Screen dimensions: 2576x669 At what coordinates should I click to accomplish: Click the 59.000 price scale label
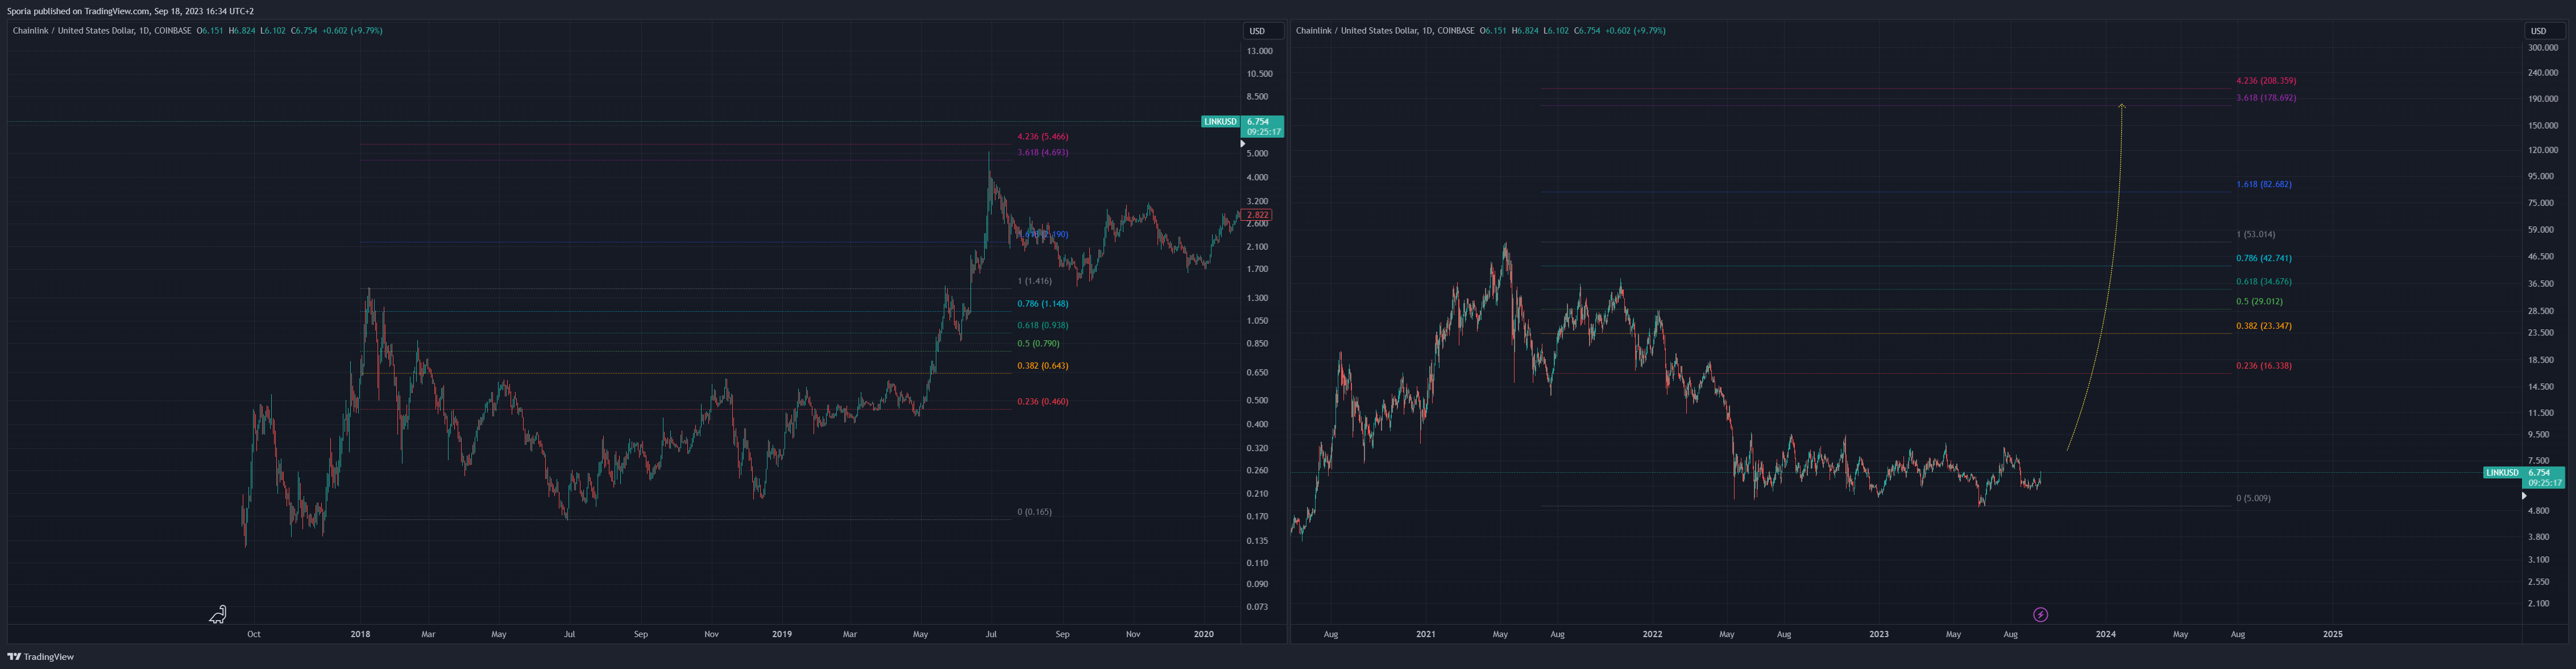(x=2541, y=230)
